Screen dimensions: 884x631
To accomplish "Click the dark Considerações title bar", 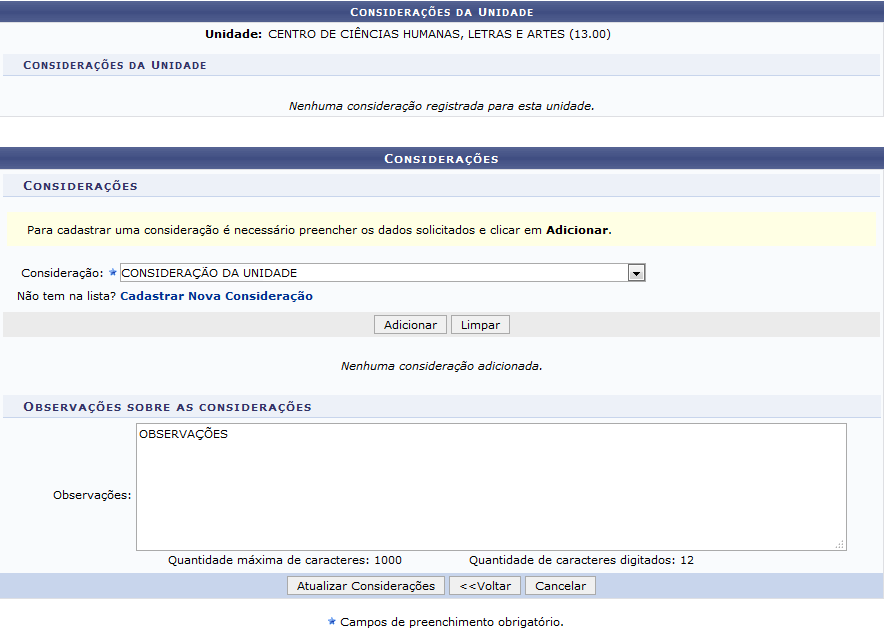I will click(441, 159).
